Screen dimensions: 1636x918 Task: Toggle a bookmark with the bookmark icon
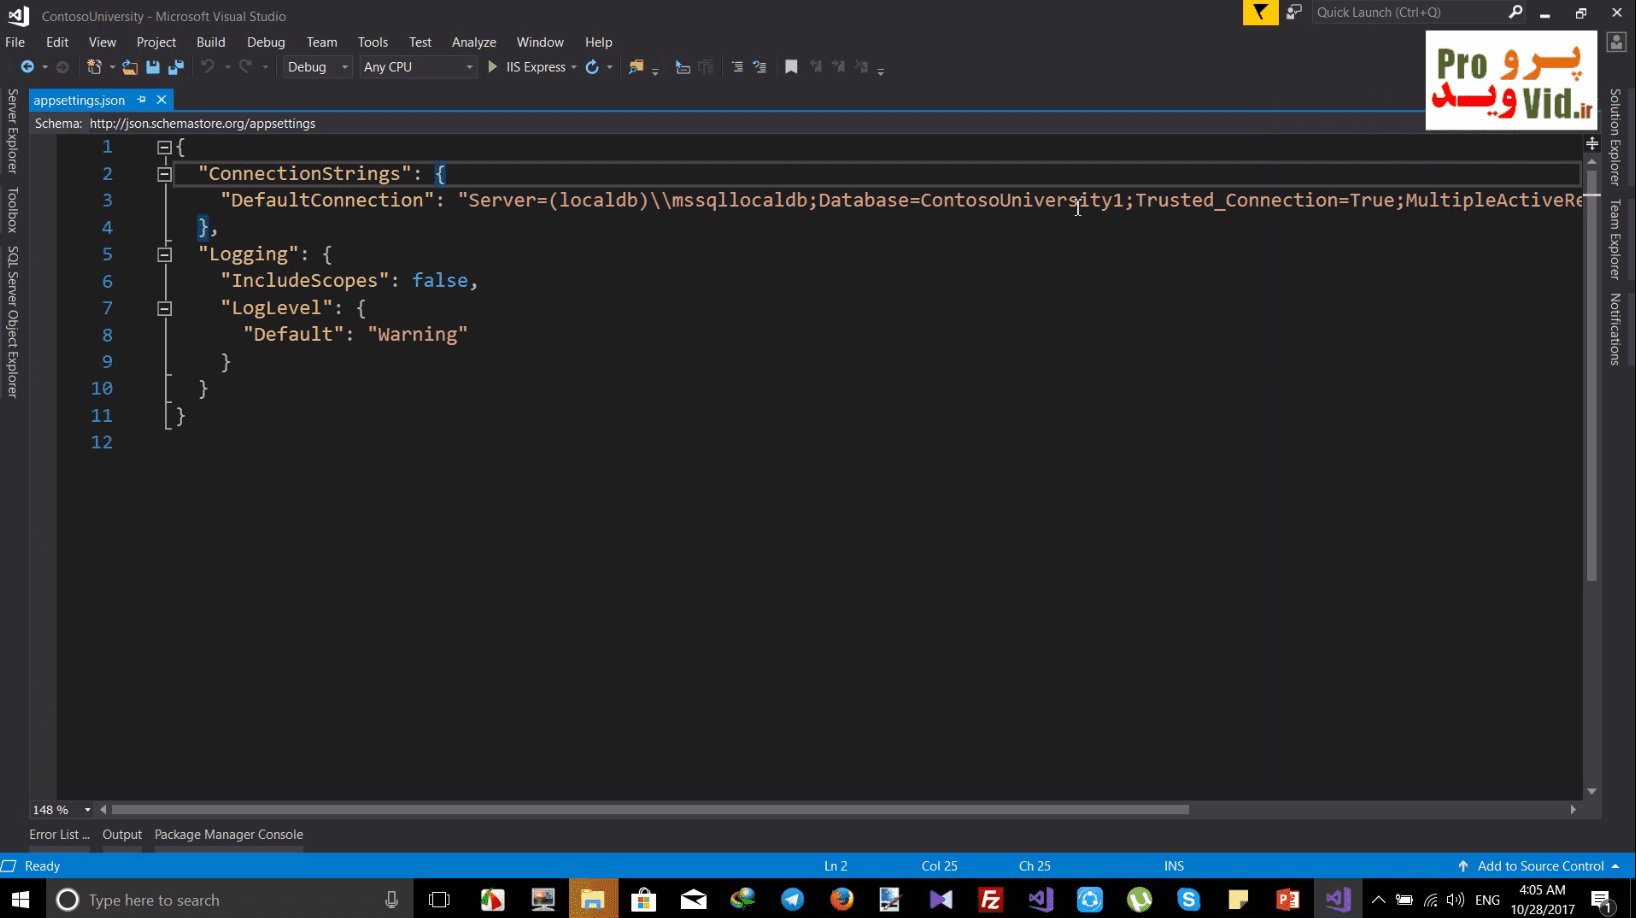tap(791, 67)
